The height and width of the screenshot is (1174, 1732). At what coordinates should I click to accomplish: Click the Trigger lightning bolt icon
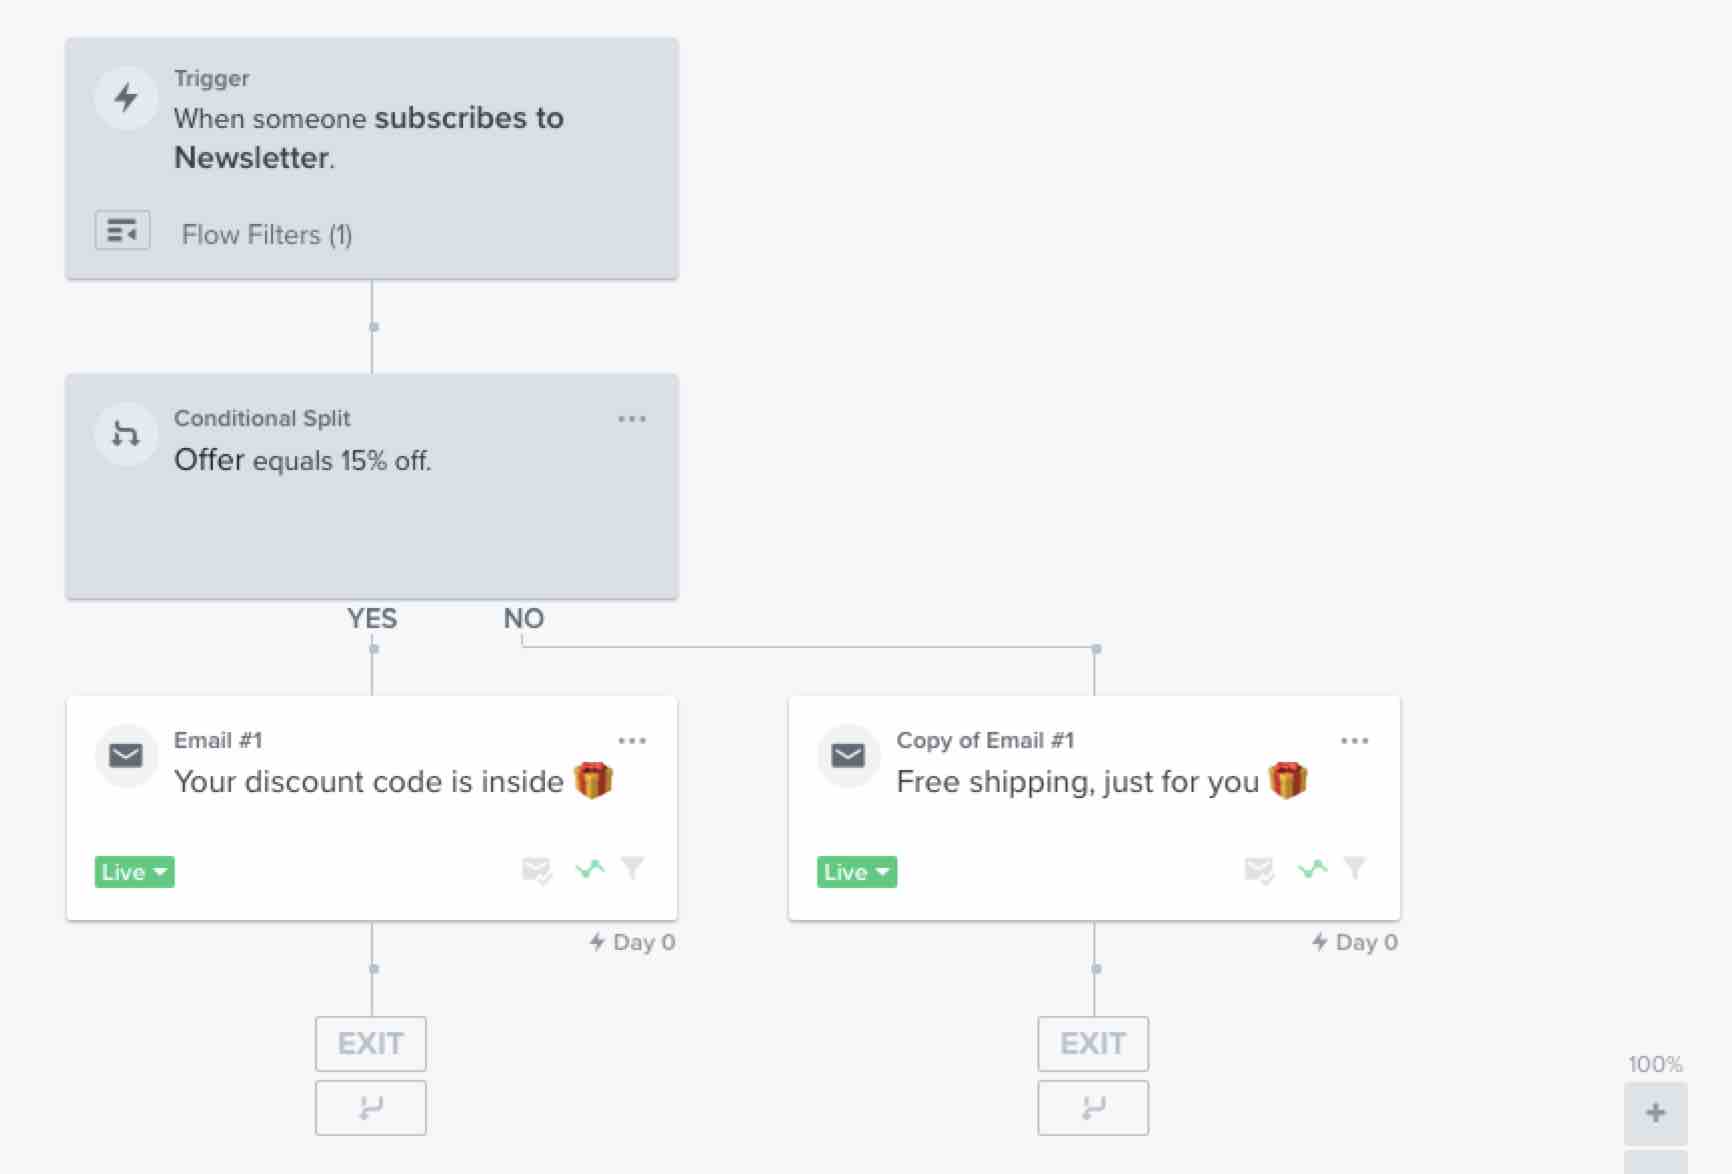coord(126,98)
